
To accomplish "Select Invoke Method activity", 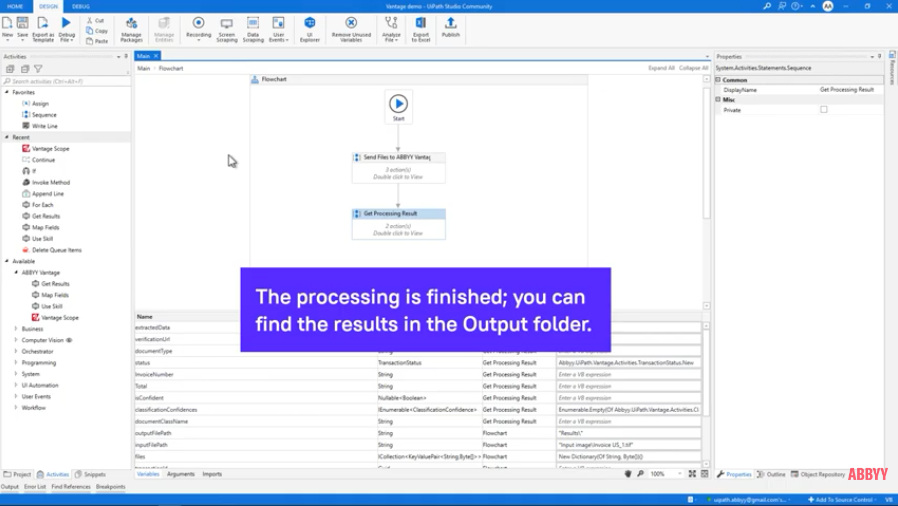I will tap(46, 183).
